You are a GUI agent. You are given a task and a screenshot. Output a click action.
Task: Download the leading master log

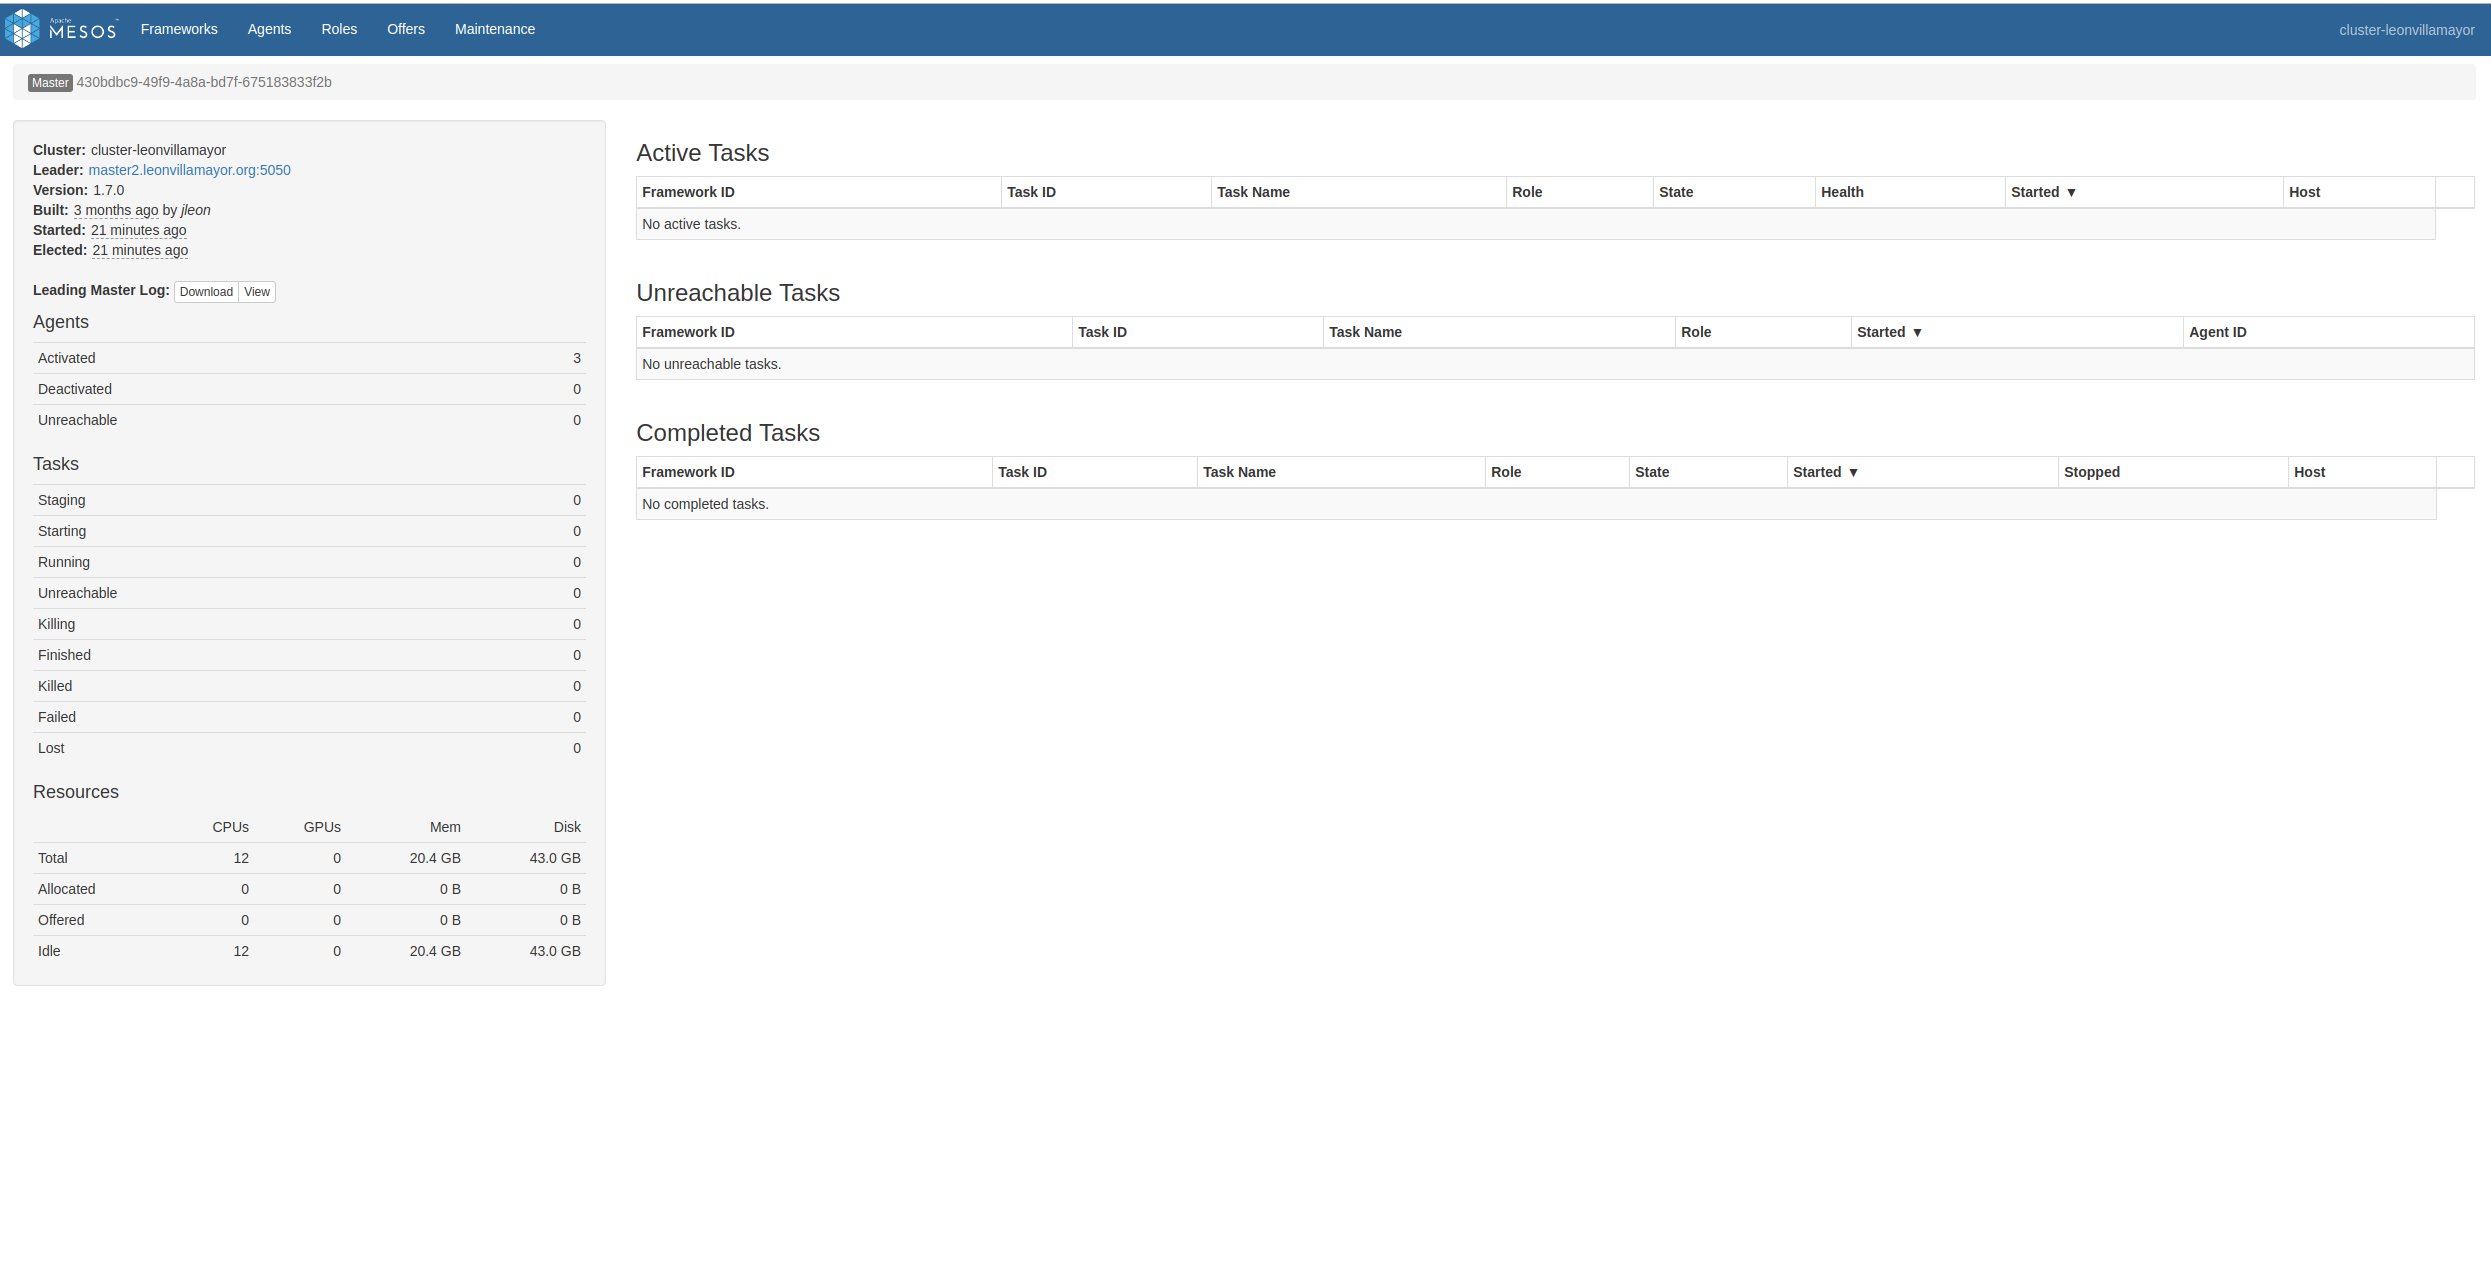pyautogui.click(x=206, y=292)
